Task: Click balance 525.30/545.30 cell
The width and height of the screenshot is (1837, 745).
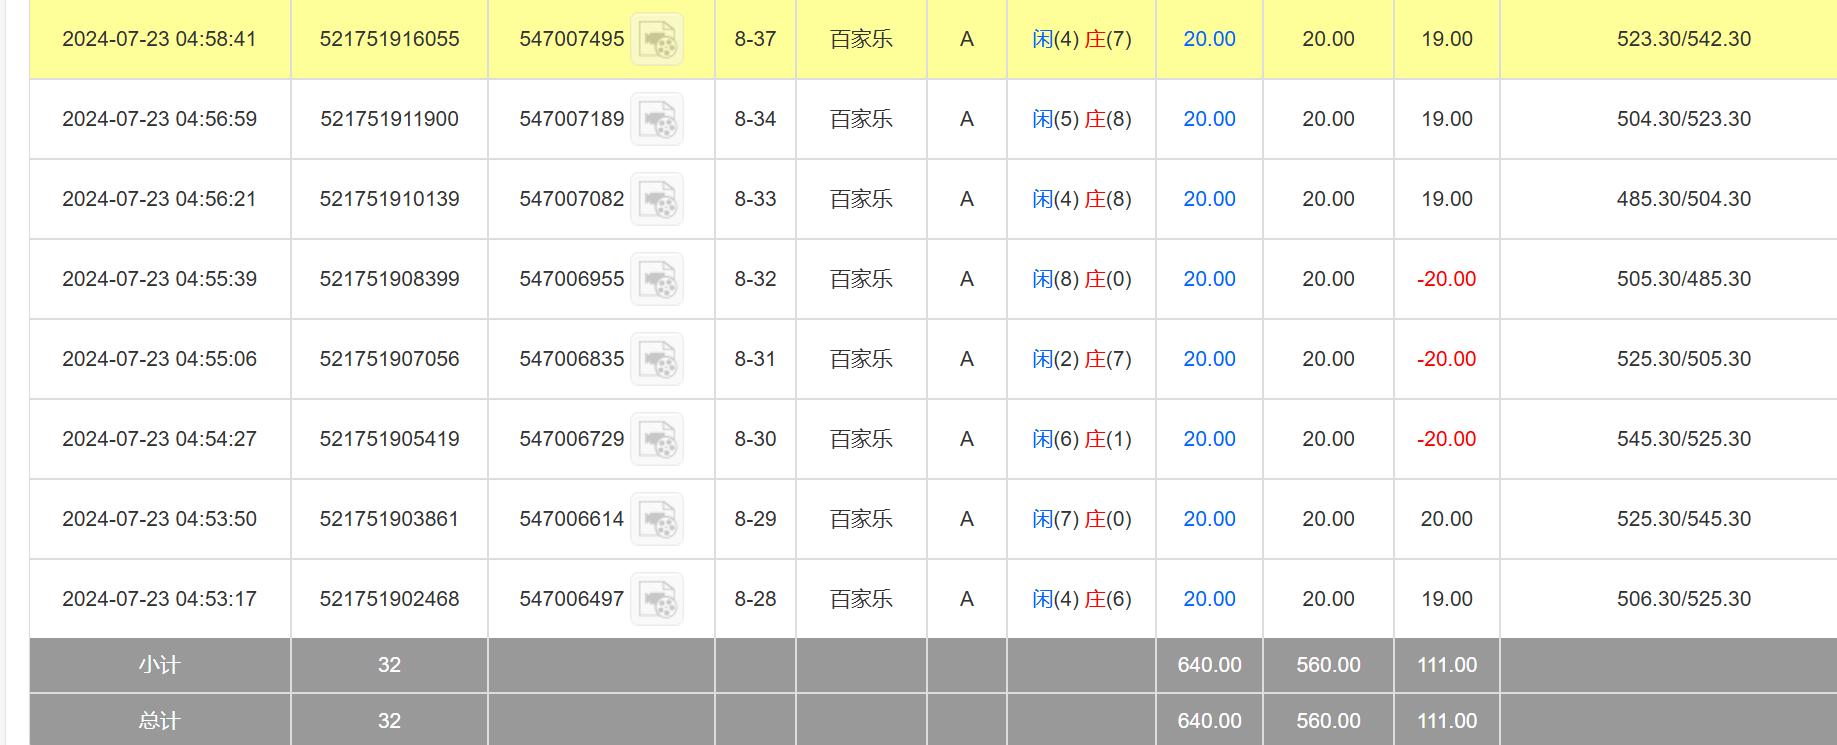Action: [1683, 519]
